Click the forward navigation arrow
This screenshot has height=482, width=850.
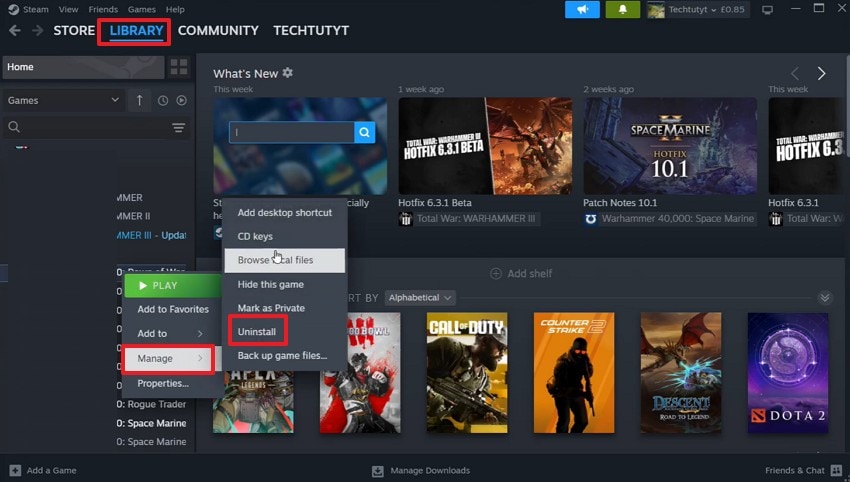pyautogui.click(x=37, y=31)
